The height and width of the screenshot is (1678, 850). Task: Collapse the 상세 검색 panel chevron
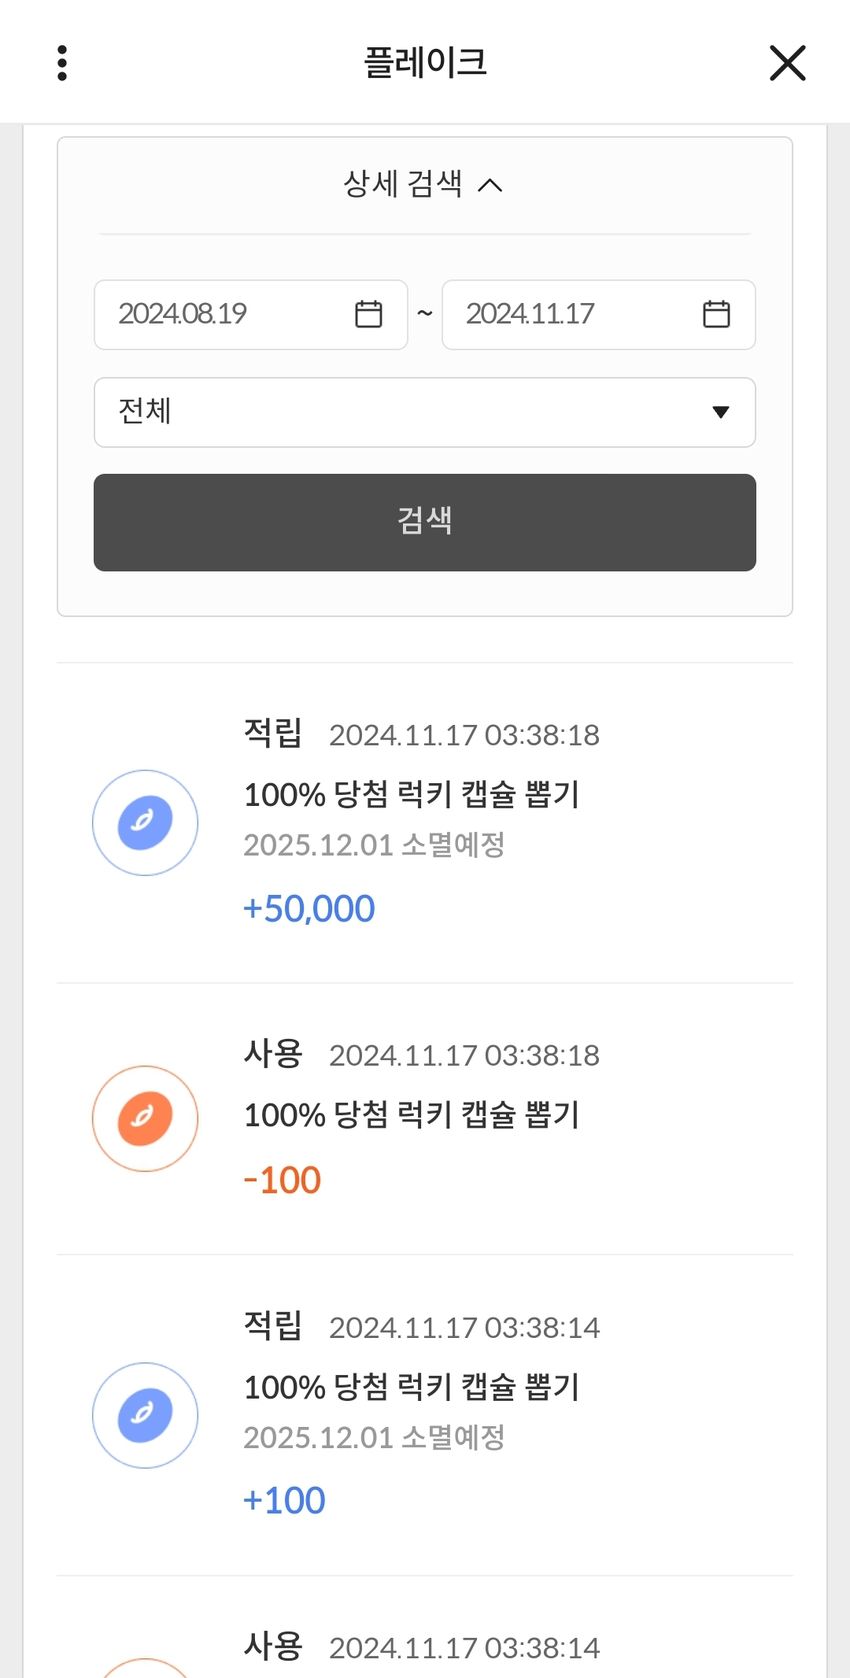(x=490, y=185)
